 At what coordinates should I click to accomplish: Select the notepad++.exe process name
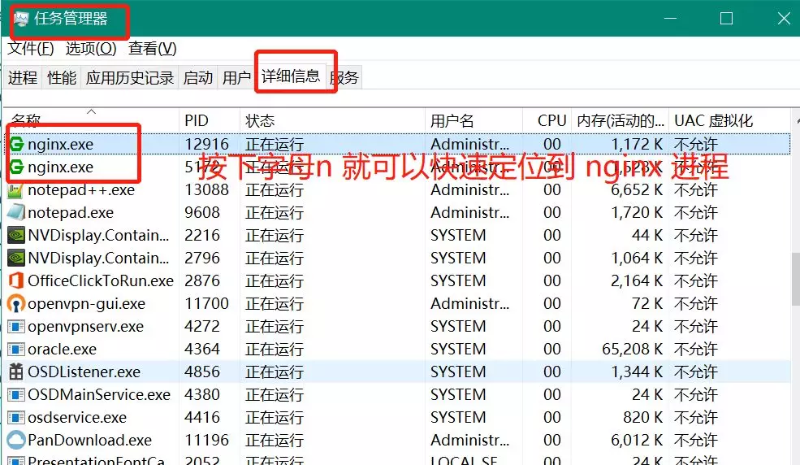pyautogui.click(x=81, y=190)
